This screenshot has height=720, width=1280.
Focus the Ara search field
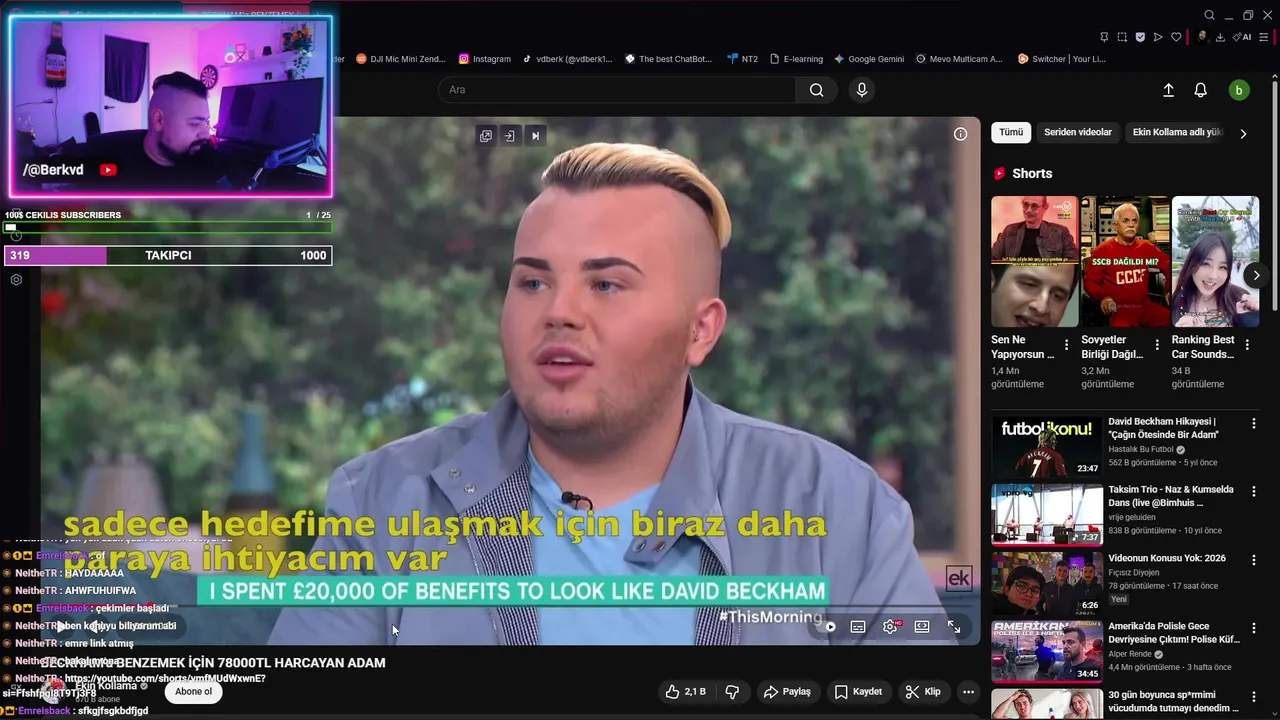pos(617,90)
